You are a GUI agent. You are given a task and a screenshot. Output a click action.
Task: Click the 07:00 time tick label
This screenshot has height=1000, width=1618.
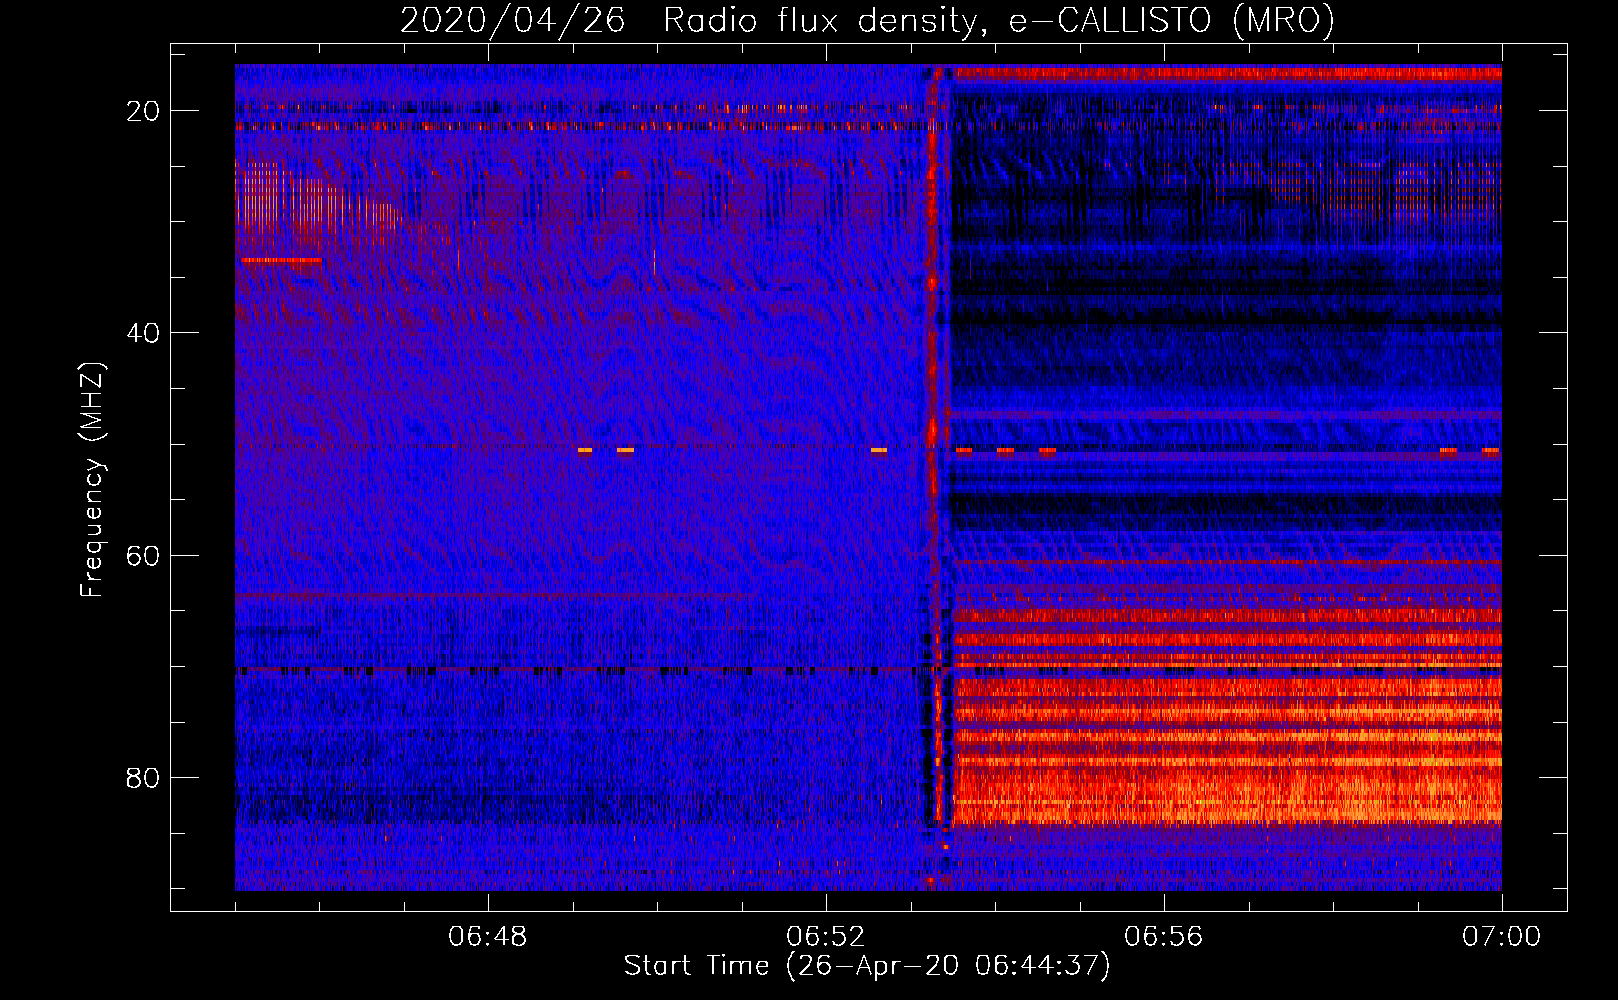[1502, 937]
